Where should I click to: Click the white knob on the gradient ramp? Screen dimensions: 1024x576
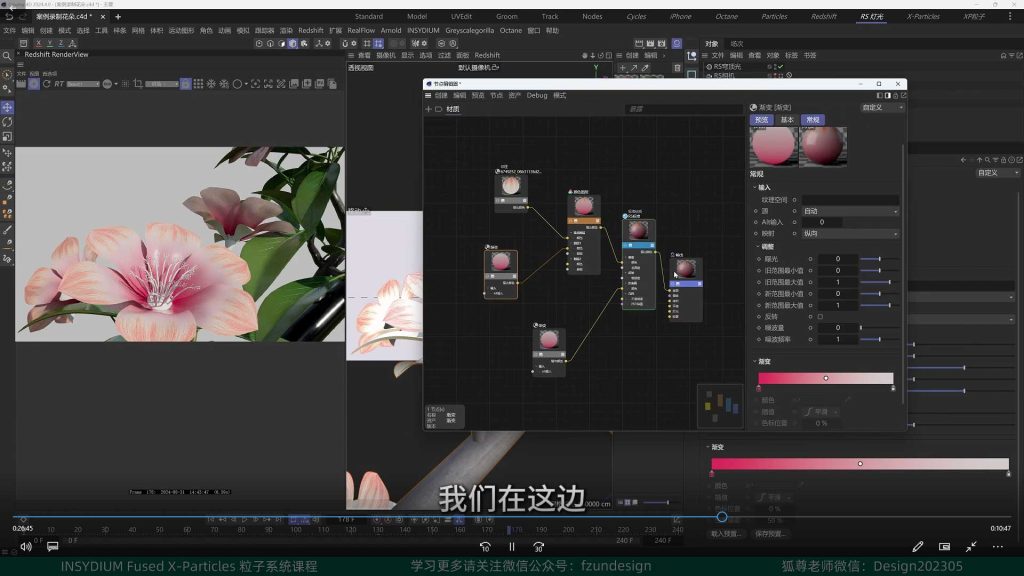[825, 378]
